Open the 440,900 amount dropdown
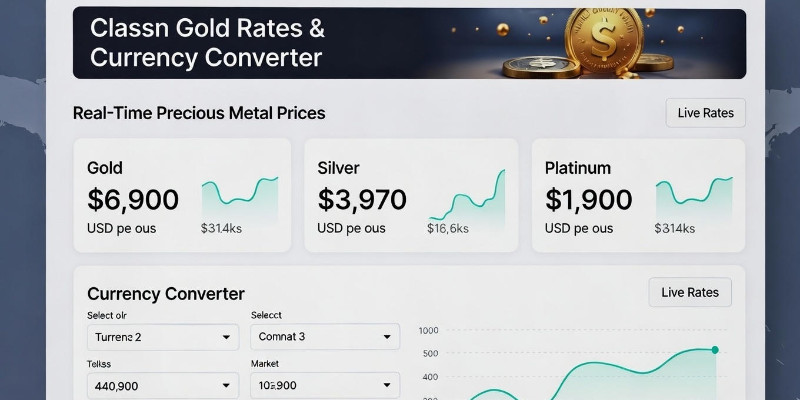 pyautogui.click(x=164, y=386)
